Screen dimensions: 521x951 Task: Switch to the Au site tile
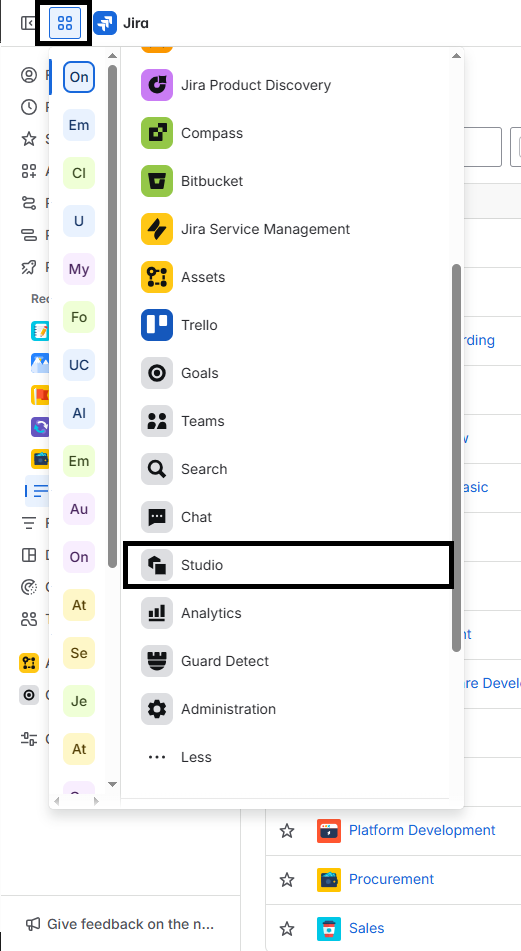pos(79,509)
